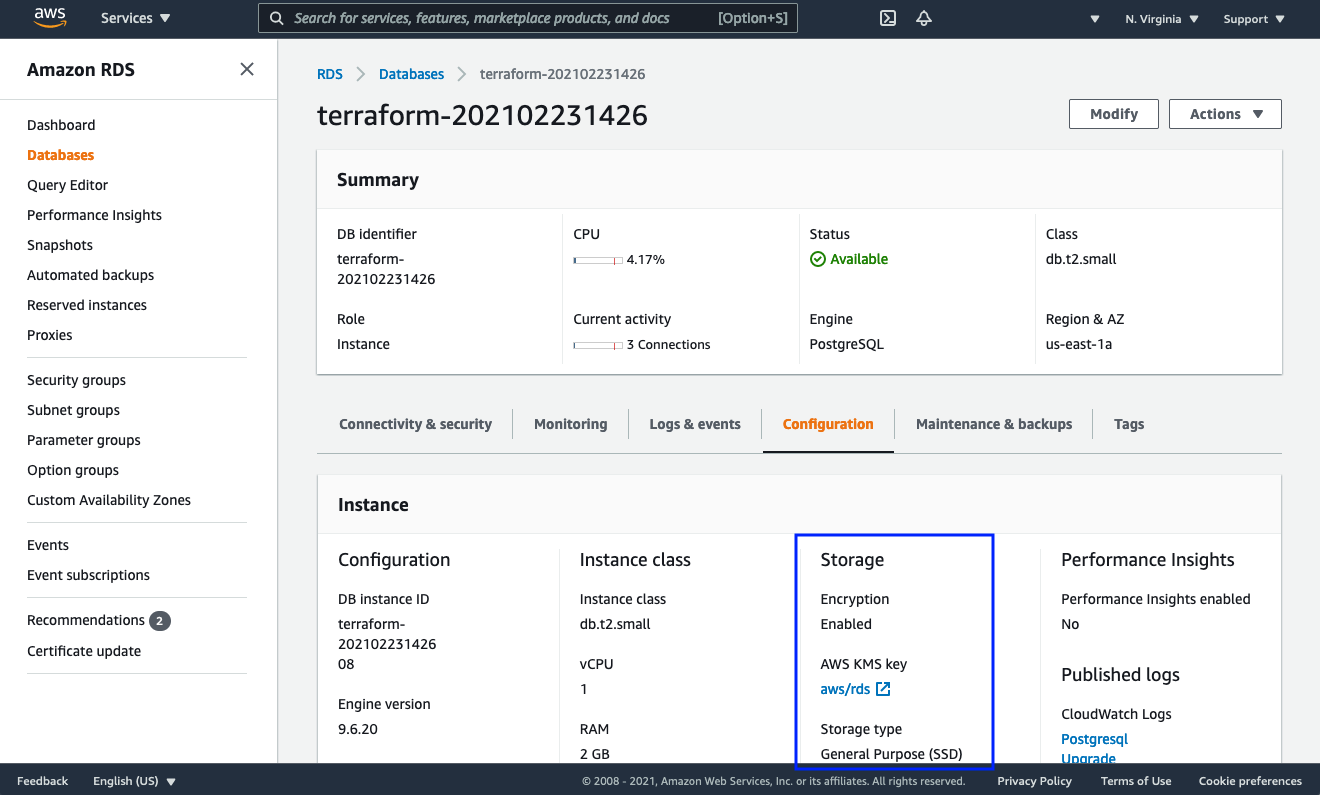The height and width of the screenshot is (795, 1320).
Task: Click the Feedback link in footer
Action: click(43, 781)
